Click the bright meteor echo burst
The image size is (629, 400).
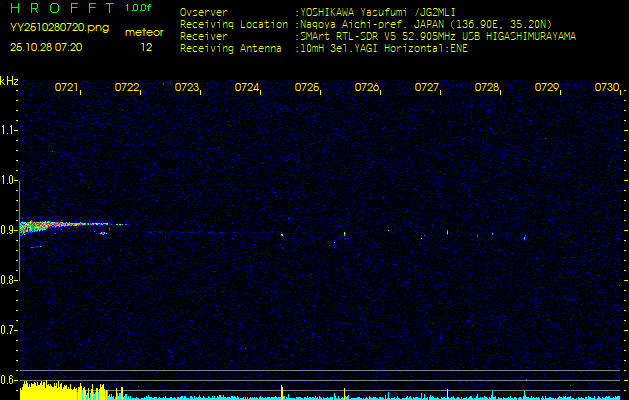pos(40,227)
